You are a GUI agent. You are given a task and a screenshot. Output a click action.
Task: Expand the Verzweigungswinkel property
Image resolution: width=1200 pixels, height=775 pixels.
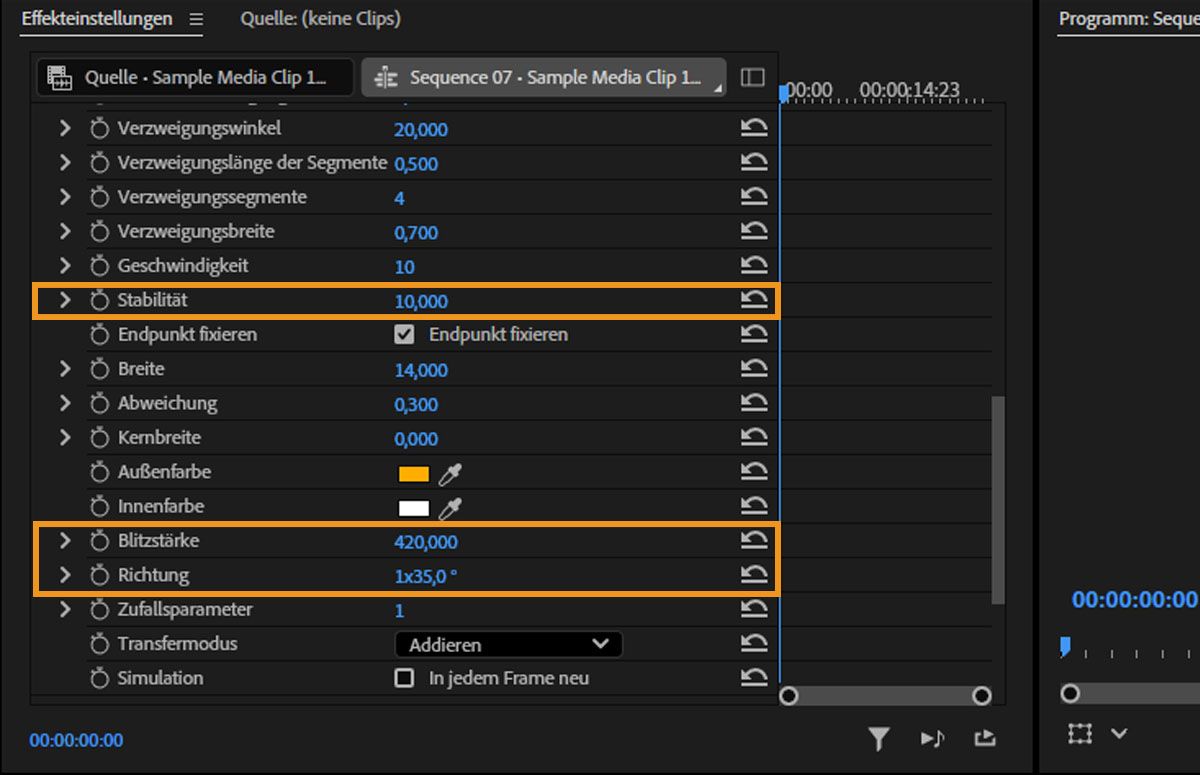pos(64,128)
